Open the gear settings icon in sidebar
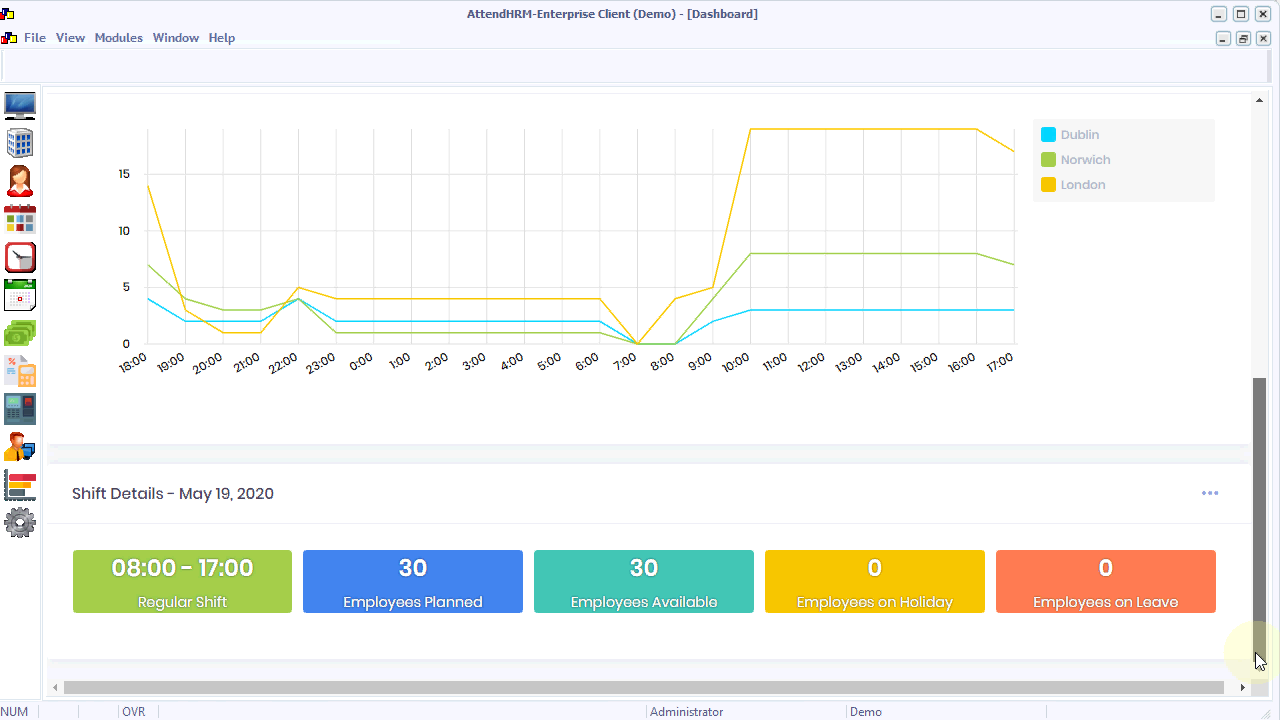This screenshot has width=1280, height=720. [20, 522]
